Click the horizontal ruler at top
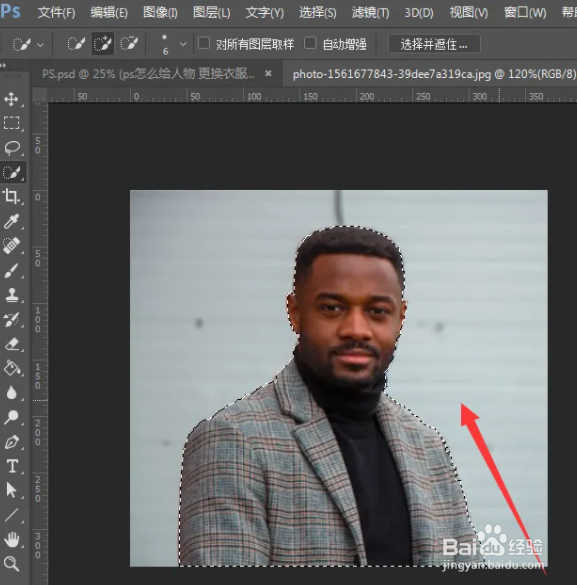This screenshot has height=585, width=577. pos(313,96)
